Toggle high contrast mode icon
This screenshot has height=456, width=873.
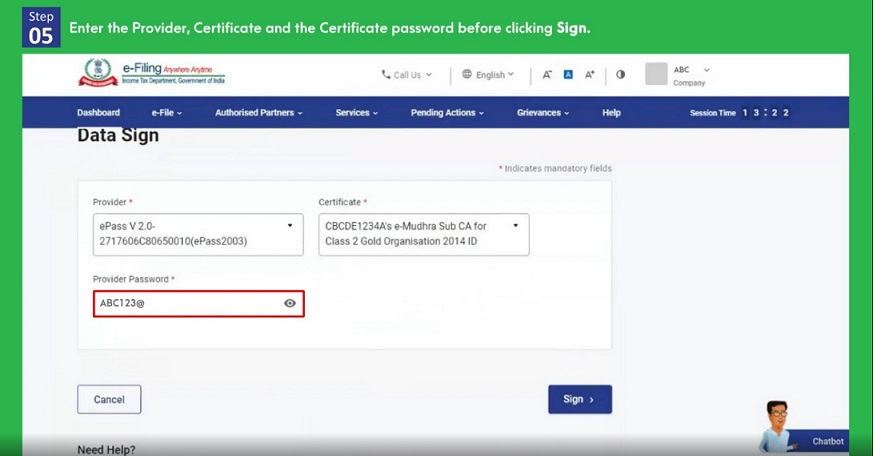[620, 74]
